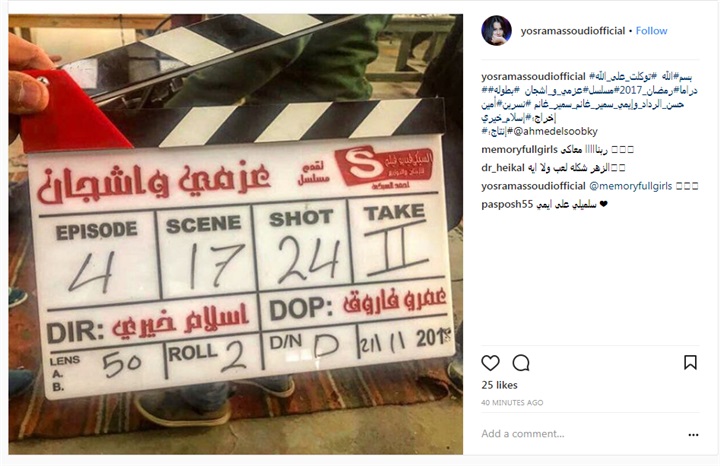Click the comment speech bubble icon
The width and height of the screenshot is (720, 466).
tap(521, 363)
